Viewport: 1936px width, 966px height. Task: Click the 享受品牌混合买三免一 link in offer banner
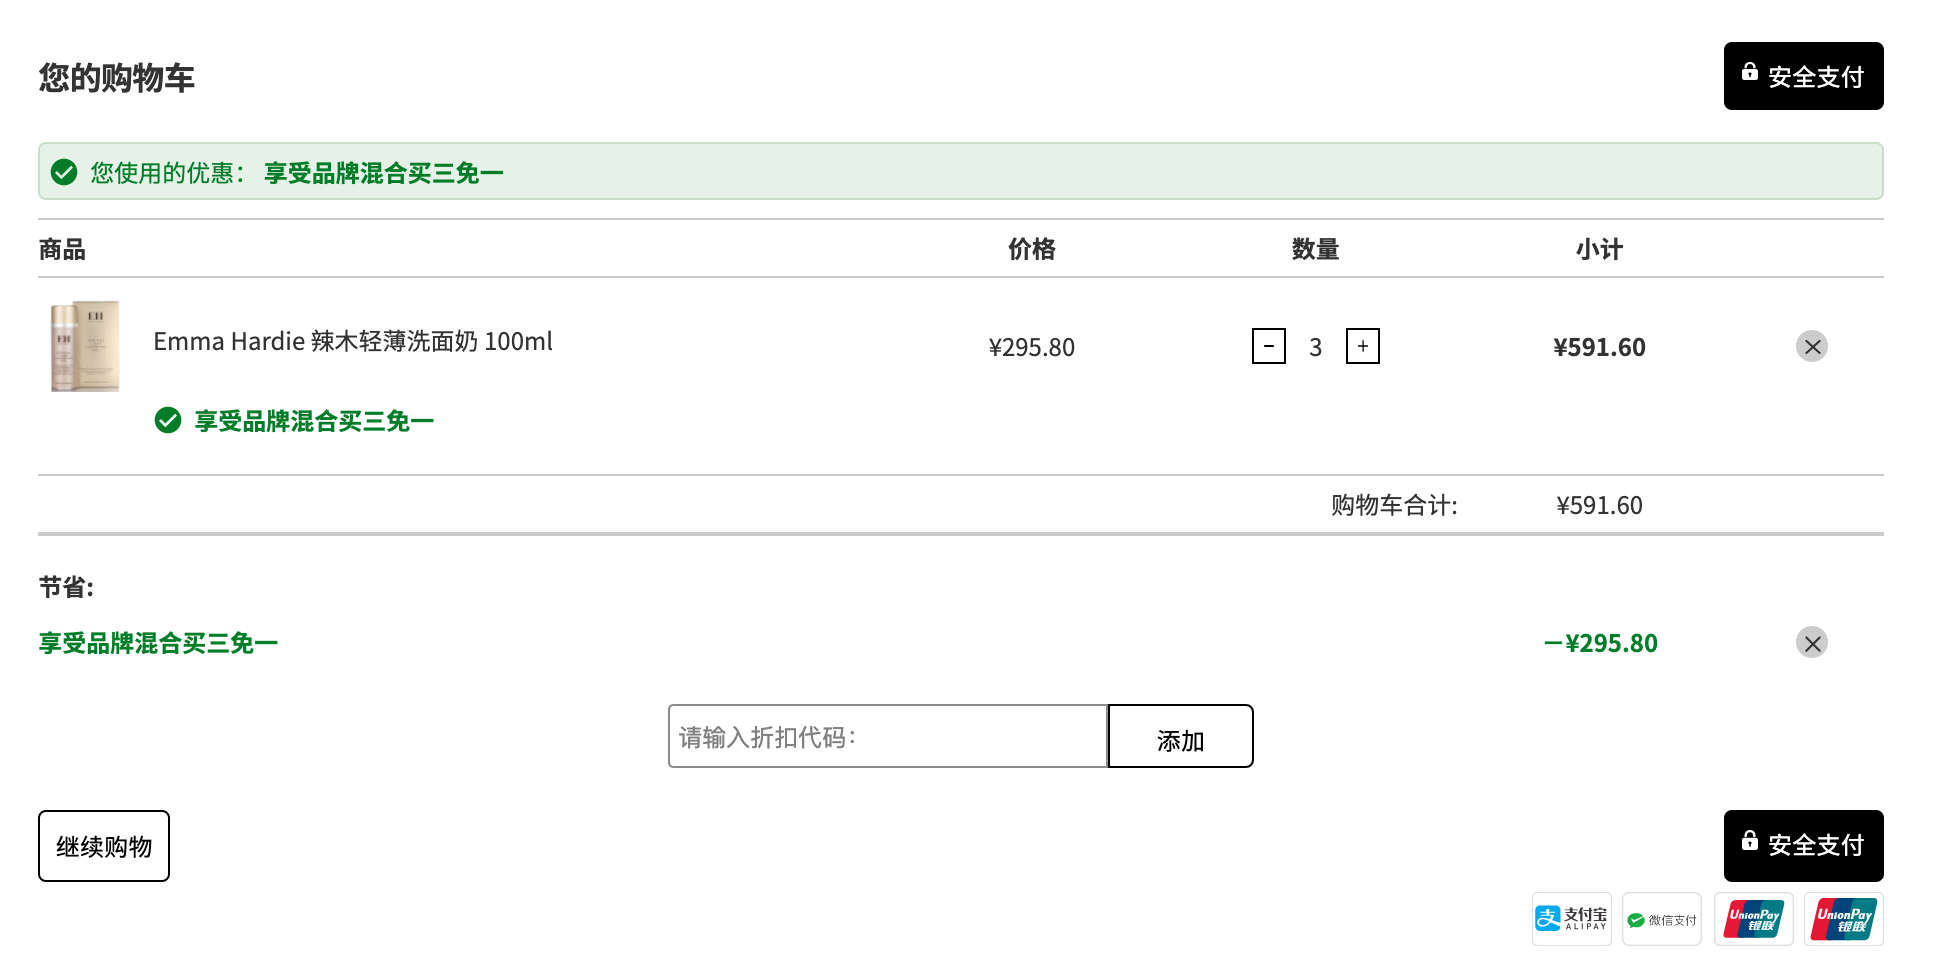pyautogui.click(x=383, y=172)
